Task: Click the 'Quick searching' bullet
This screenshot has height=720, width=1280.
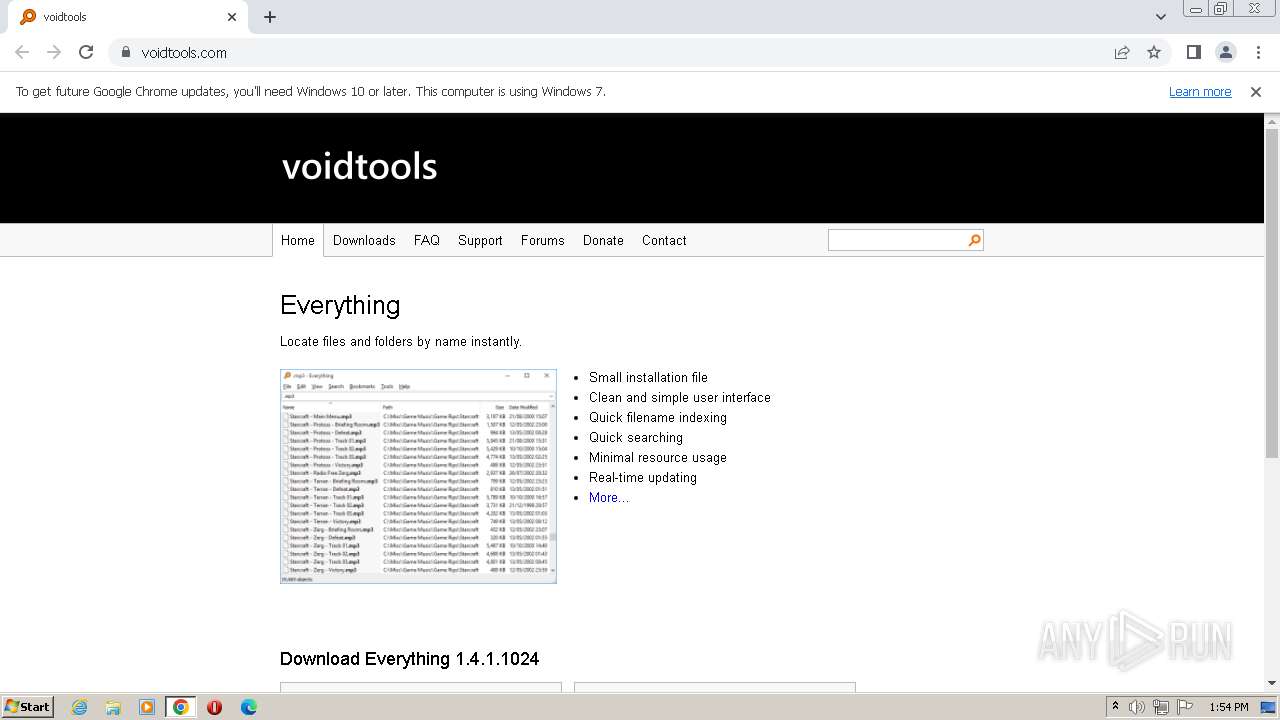Action: click(636, 437)
